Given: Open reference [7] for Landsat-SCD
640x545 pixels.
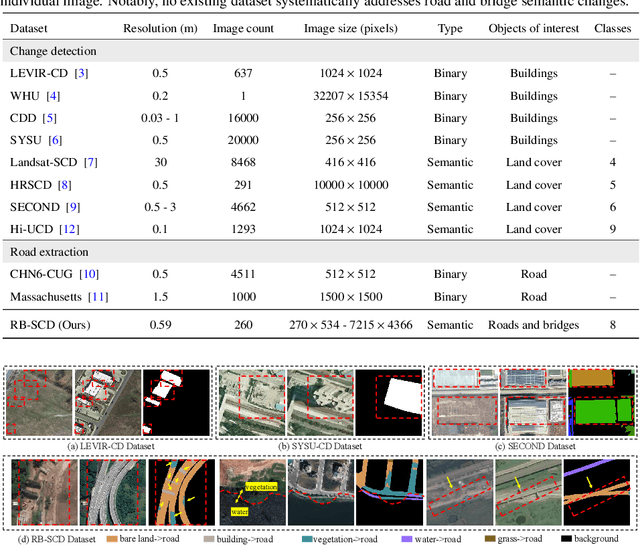Looking at the screenshot, I should [90, 162].
